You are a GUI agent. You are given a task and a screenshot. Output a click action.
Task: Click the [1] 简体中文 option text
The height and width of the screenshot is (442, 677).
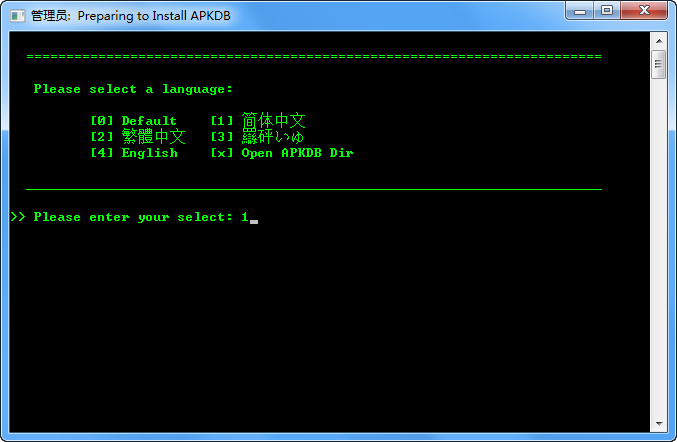(258, 121)
